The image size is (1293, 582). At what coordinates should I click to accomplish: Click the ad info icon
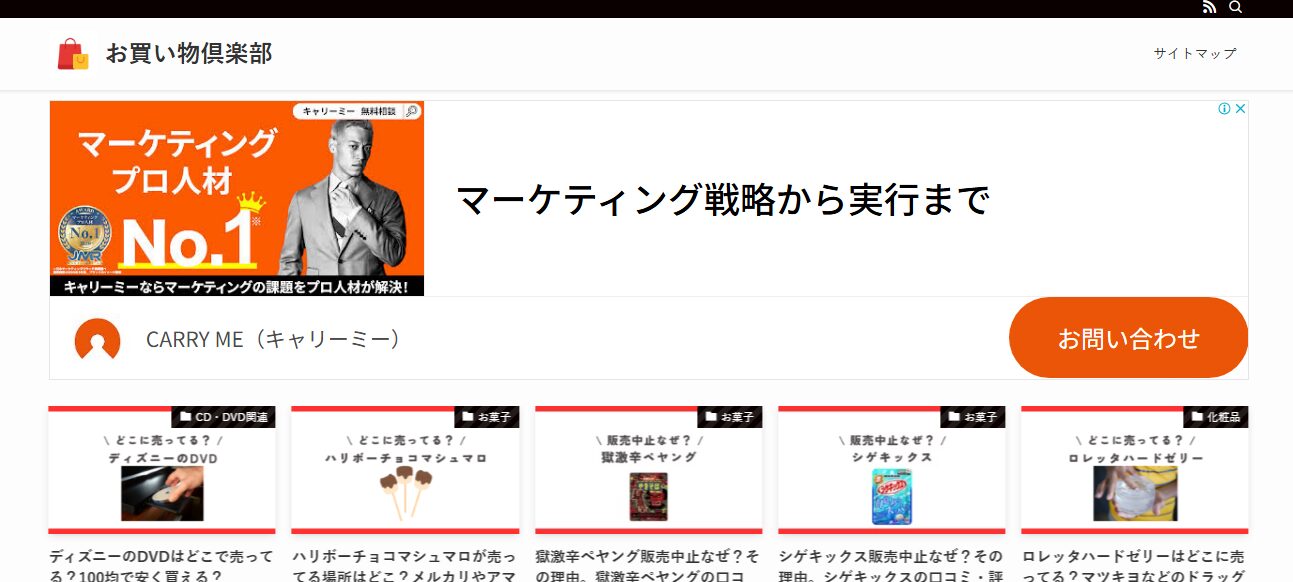pyautogui.click(x=1224, y=109)
